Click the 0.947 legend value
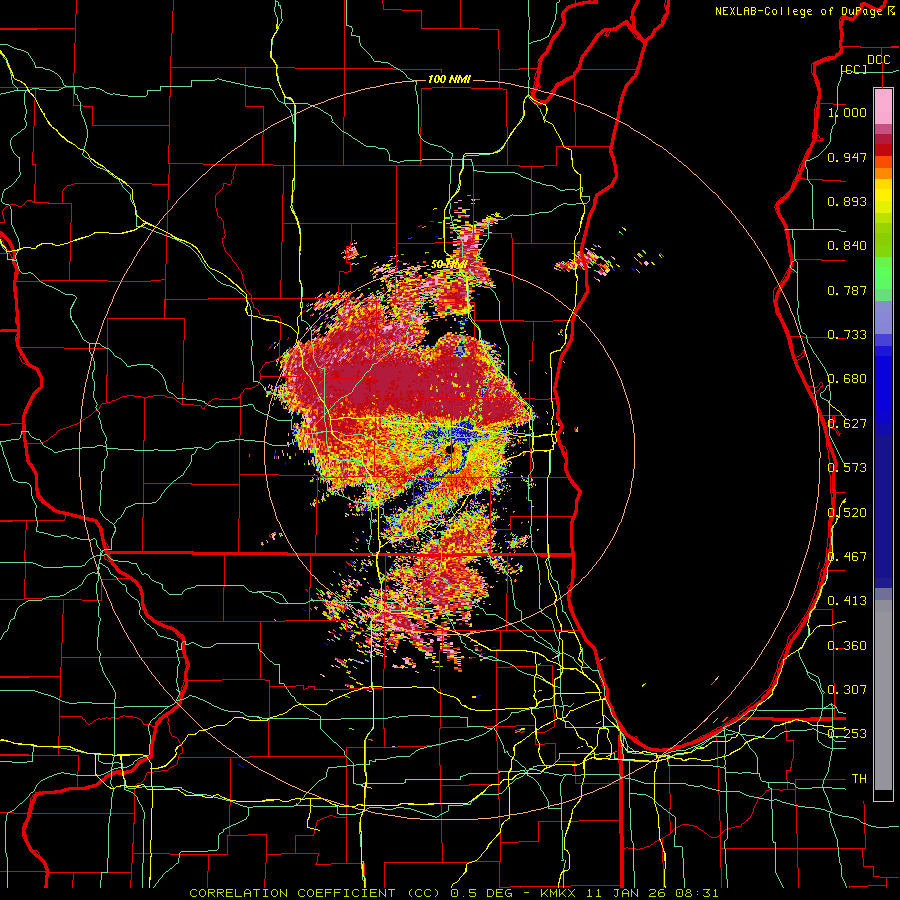The width and height of the screenshot is (900, 900). click(847, 157)
